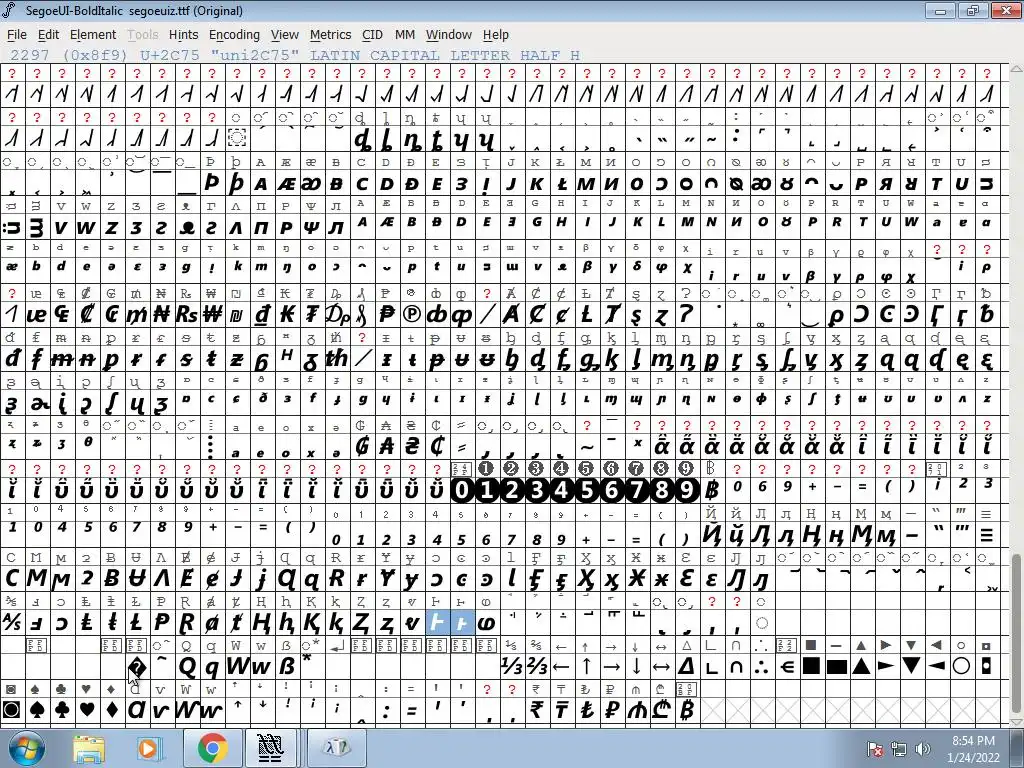
Task: Open the Element menu
Action: click(x=93, y=35)
